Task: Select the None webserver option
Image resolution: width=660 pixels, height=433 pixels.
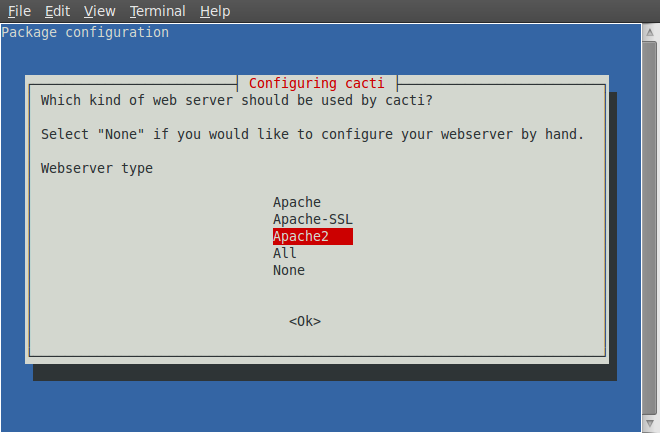Action: pos(289,270)
